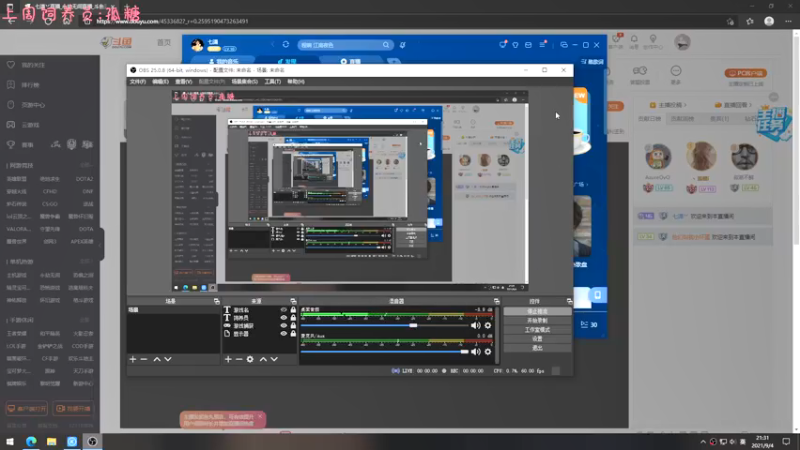Click browser address bar URL
Screen dimensions: 800x450
click(x=172, y=21)
